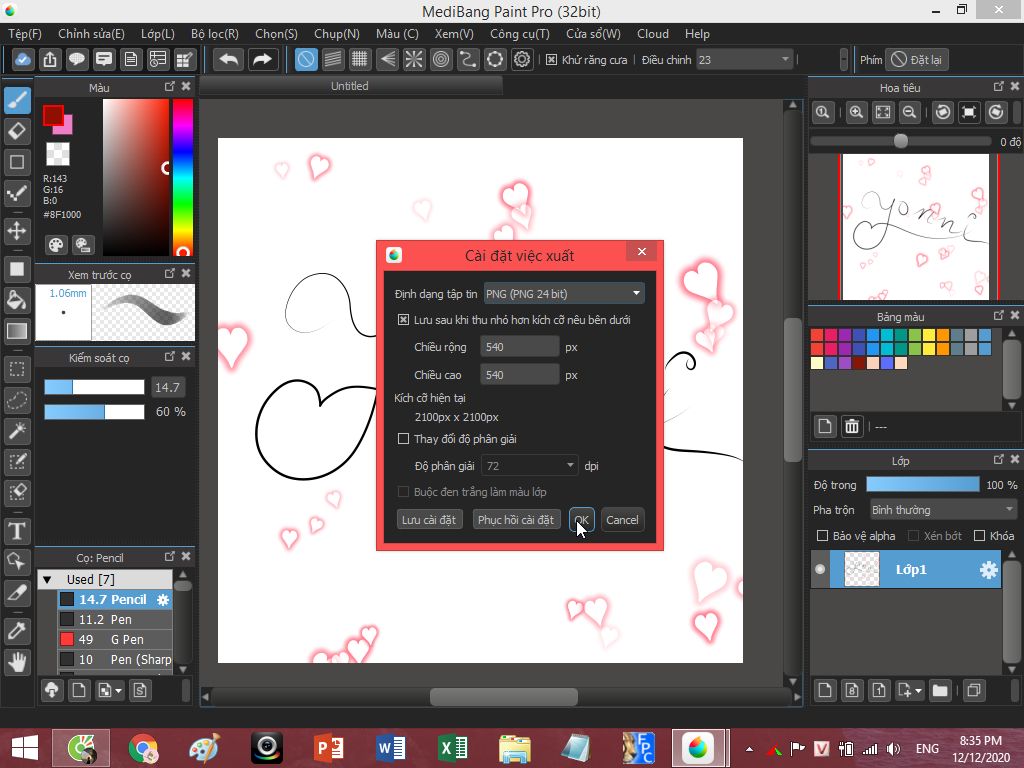
Task: Open the 14.7 Pencil brush settings gear
Action: 163,600
